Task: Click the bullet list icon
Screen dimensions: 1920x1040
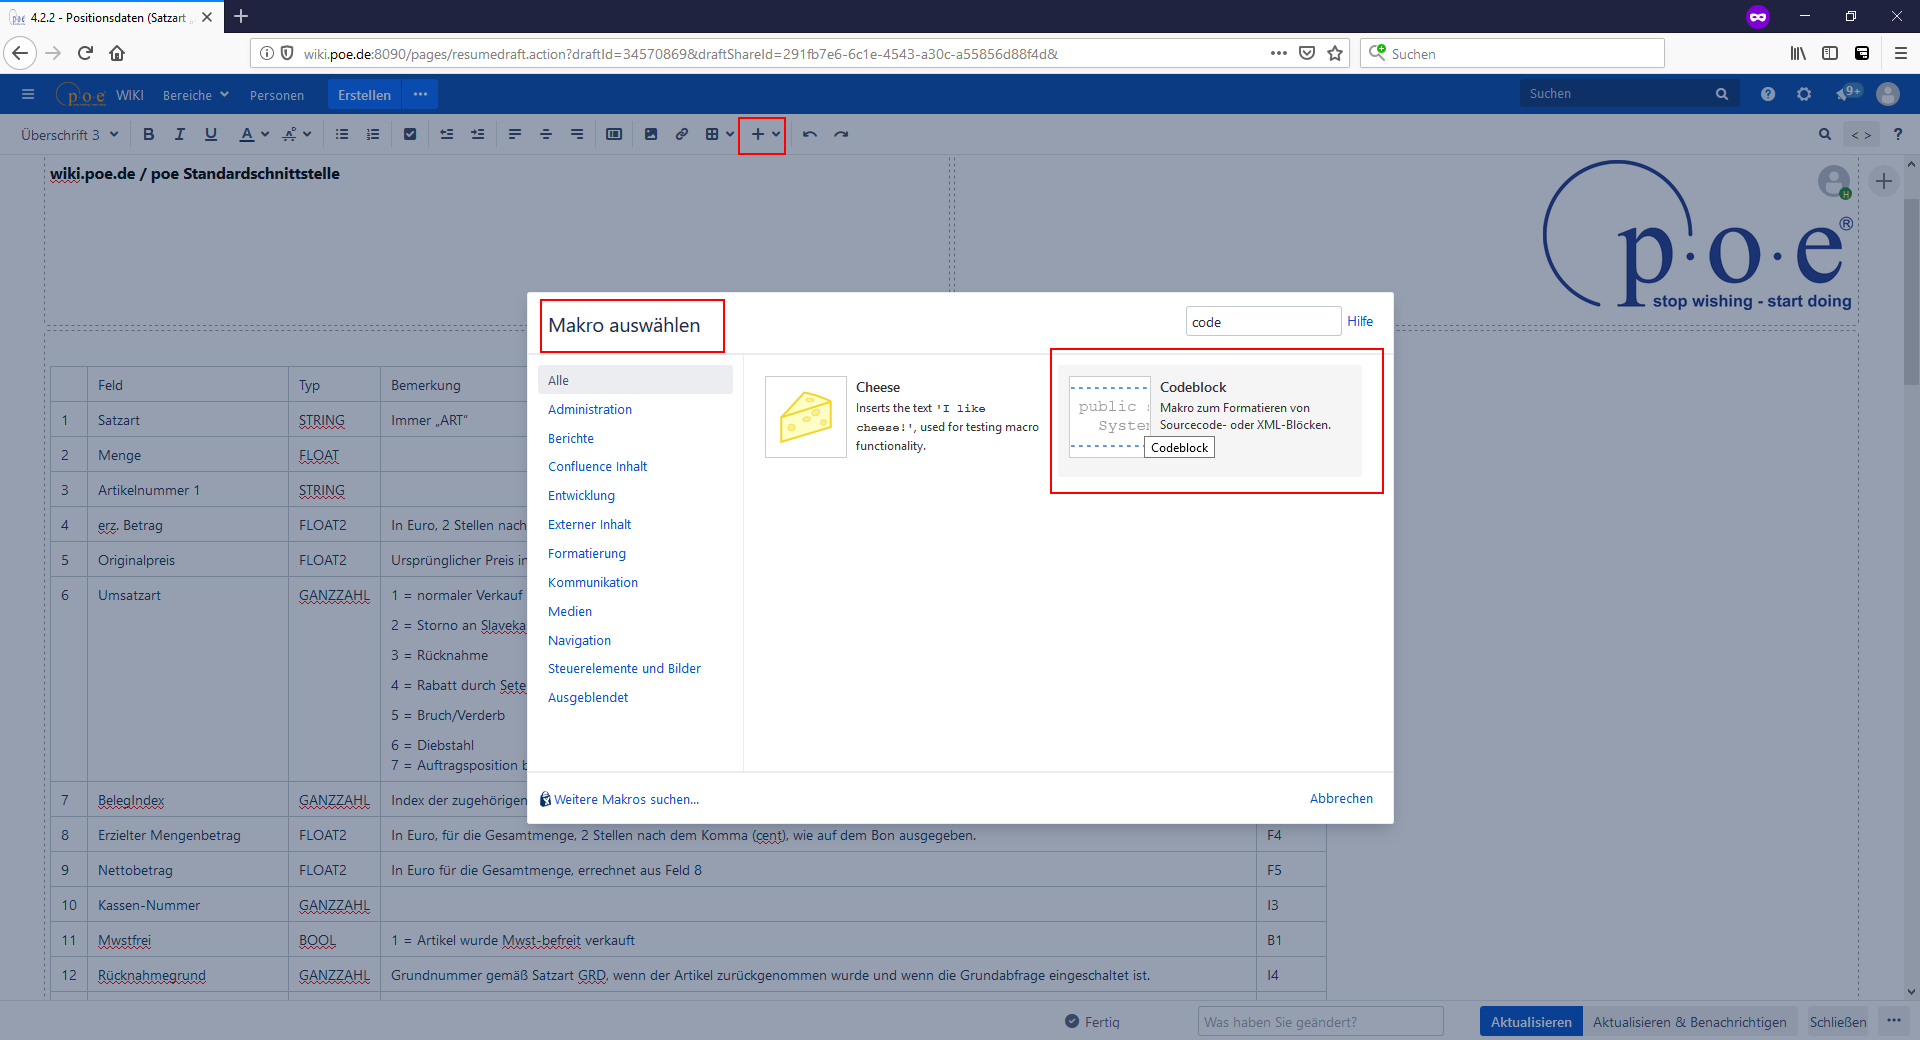Action: click(342, 134)
